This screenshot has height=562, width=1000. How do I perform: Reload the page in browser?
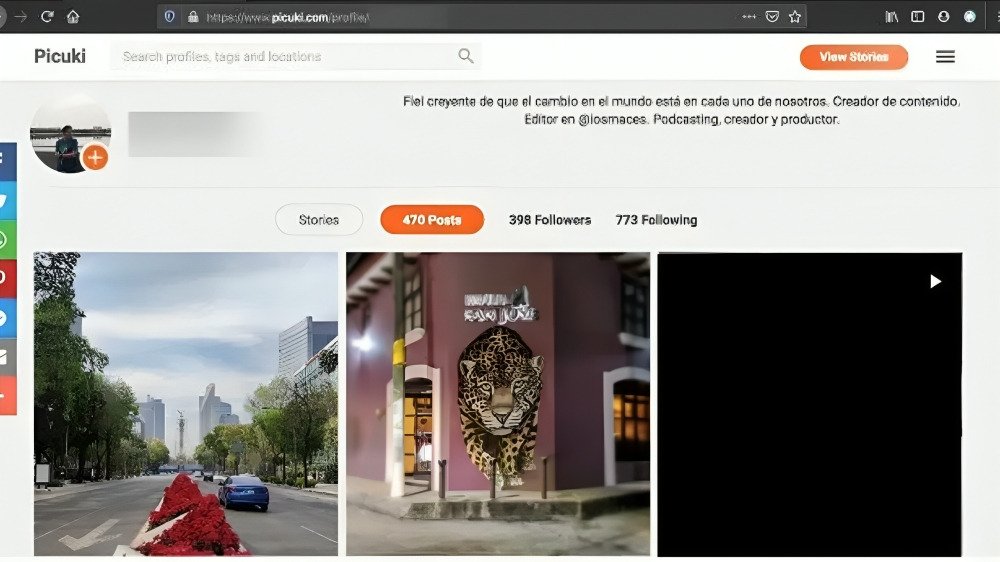tap(46, 17)
